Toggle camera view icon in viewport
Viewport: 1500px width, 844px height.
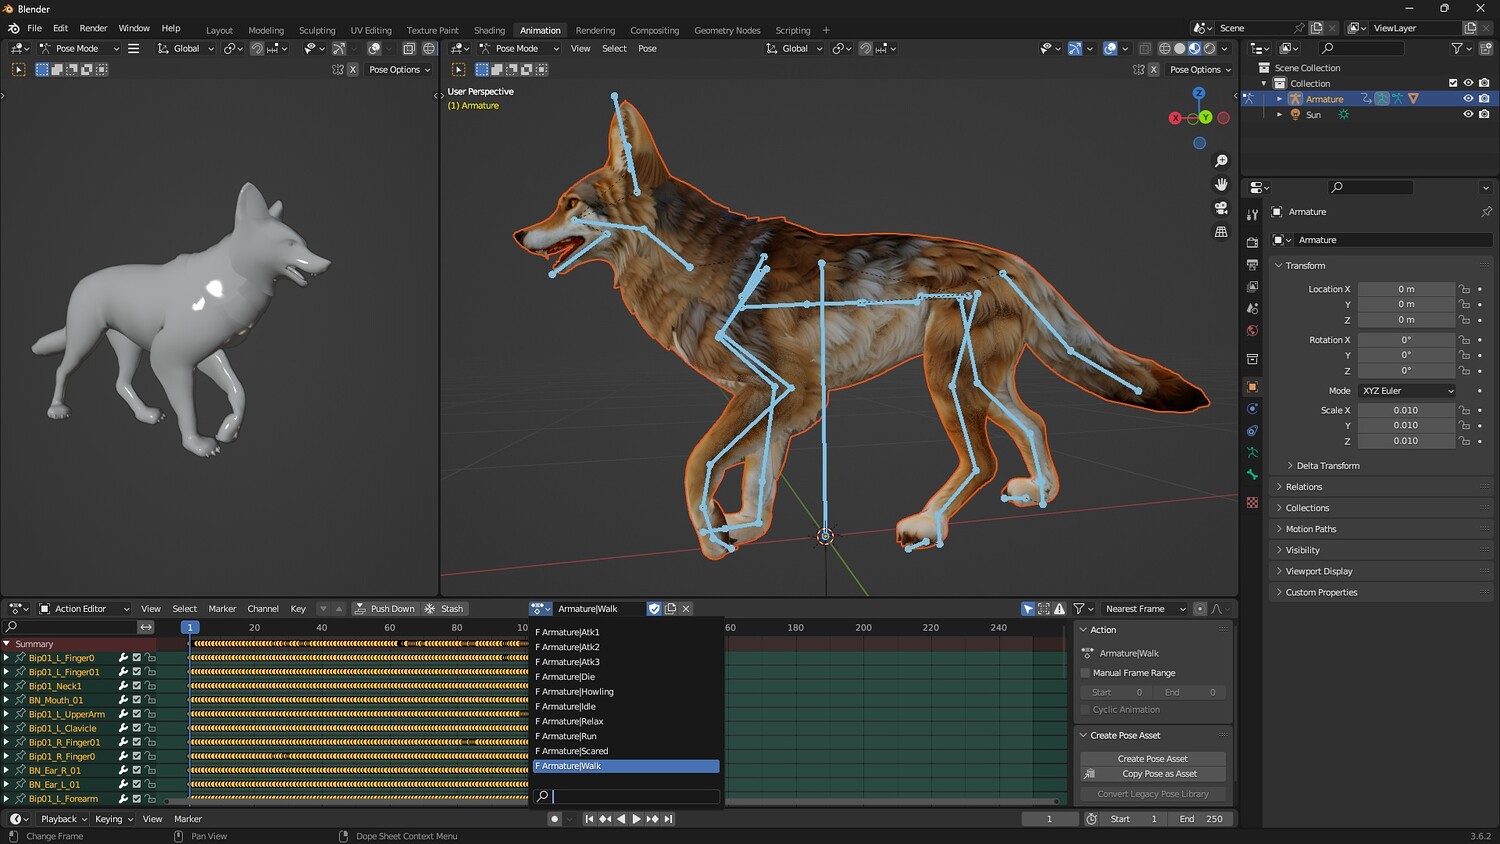tap(1221, 208)
